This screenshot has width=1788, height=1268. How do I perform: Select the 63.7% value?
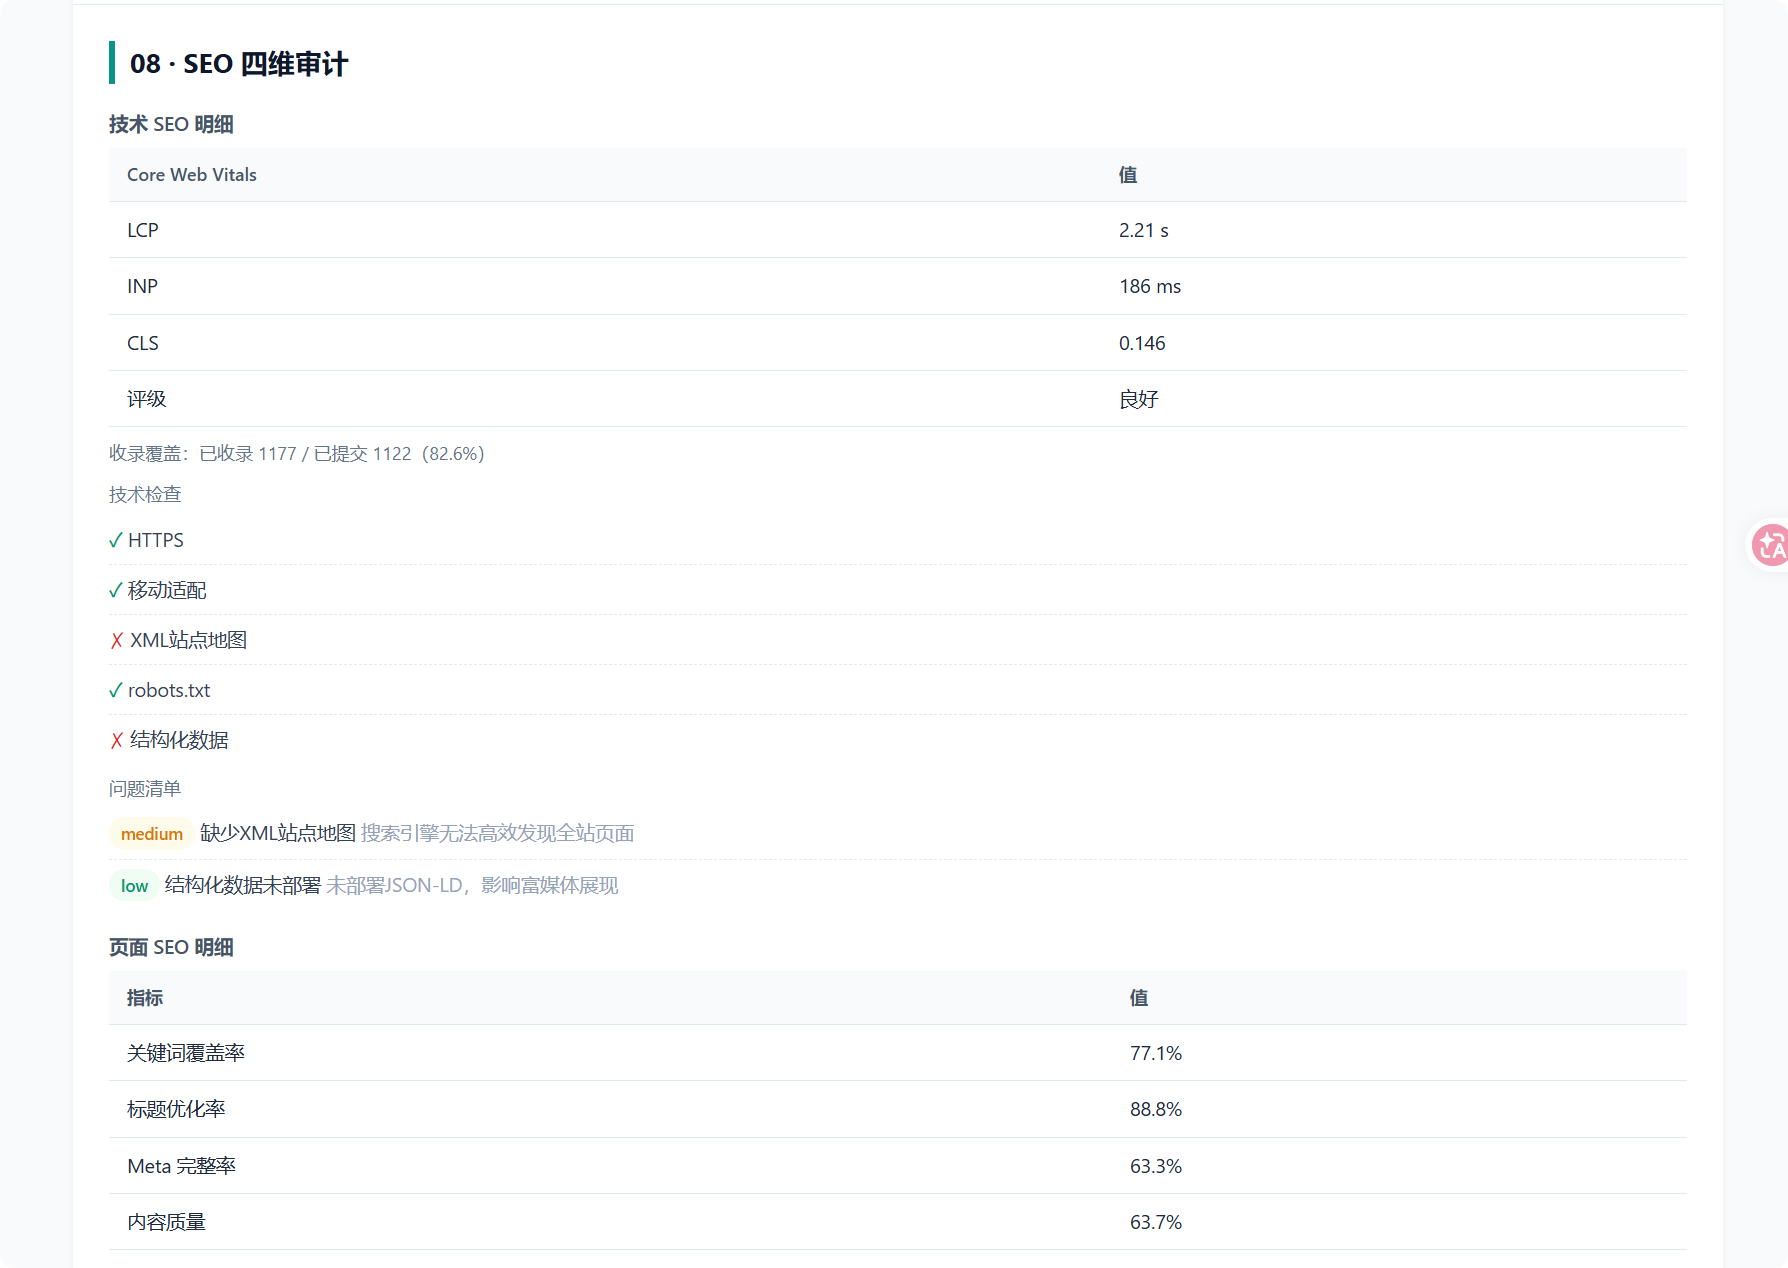click(1156, 1222)
